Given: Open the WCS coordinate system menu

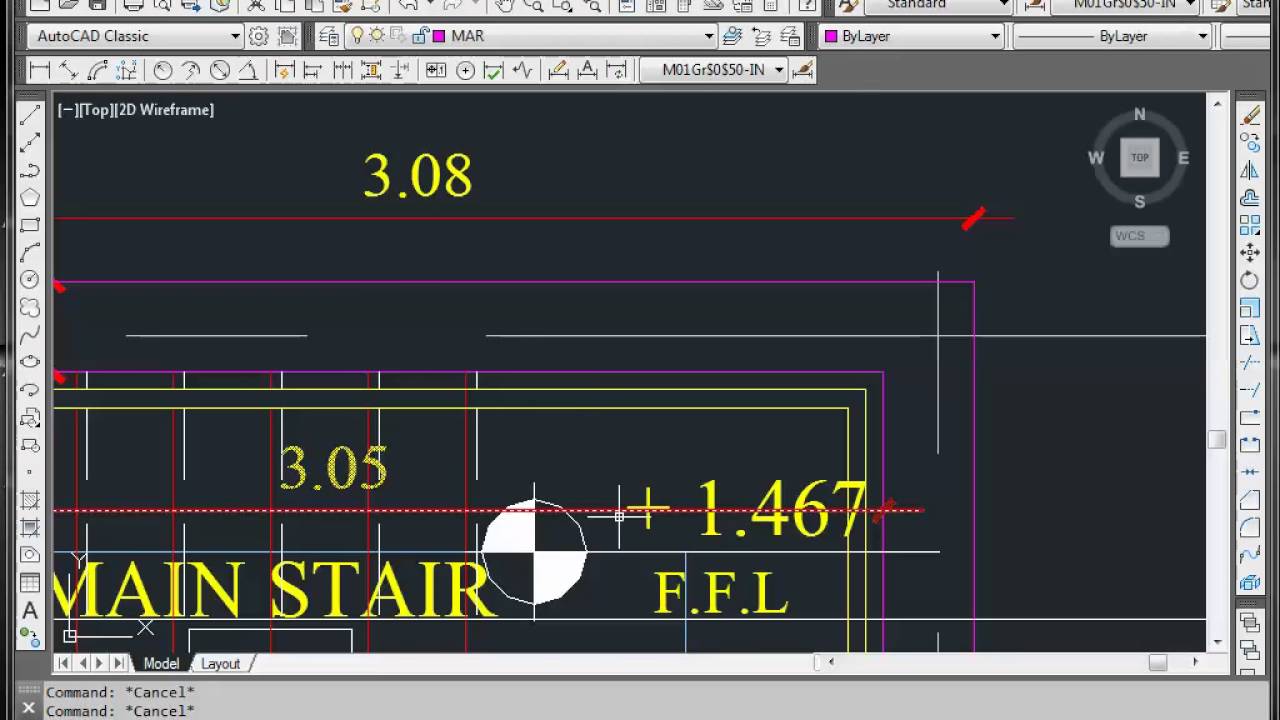Looking at the screenshot, I should [x=1139, y=236].
